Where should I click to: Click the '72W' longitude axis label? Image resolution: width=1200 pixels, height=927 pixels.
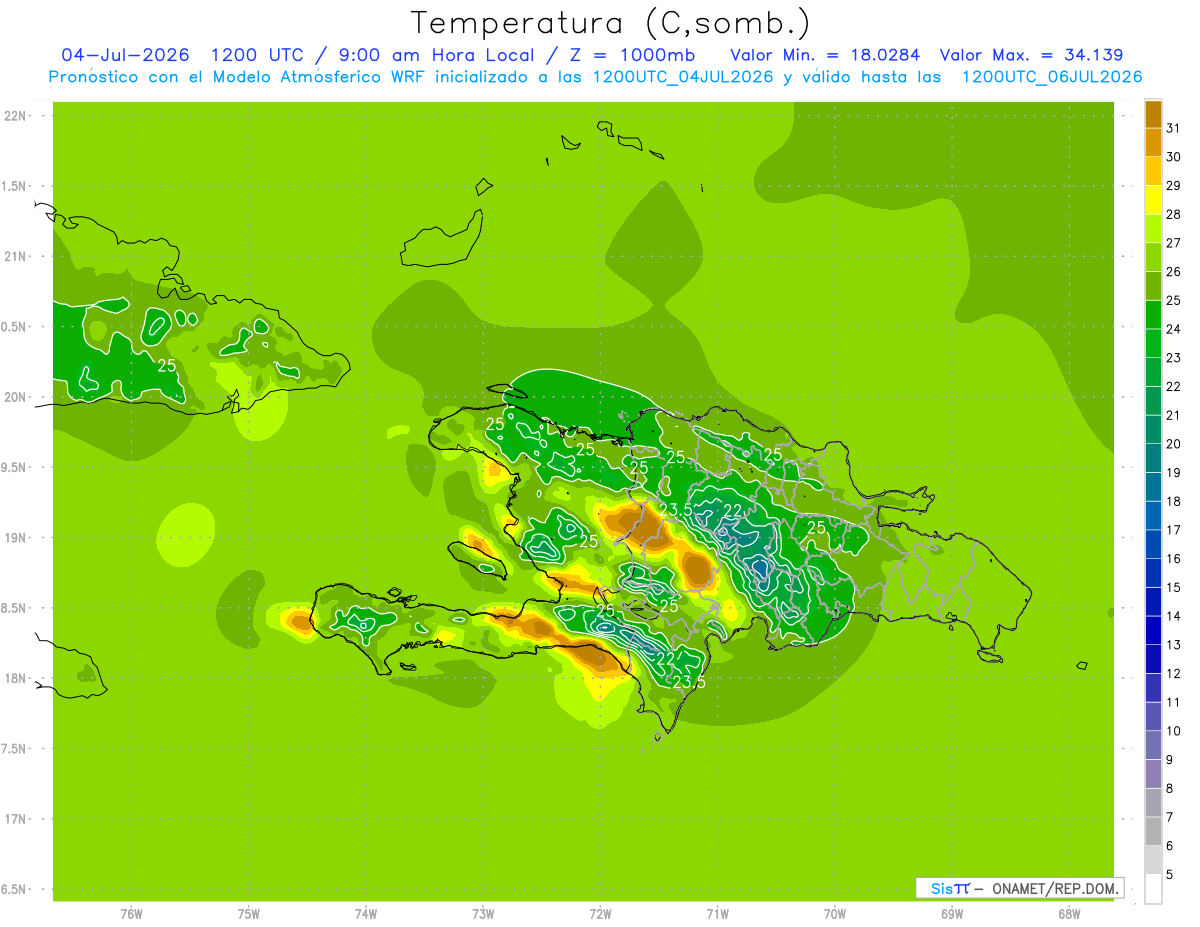click(600, 914)
